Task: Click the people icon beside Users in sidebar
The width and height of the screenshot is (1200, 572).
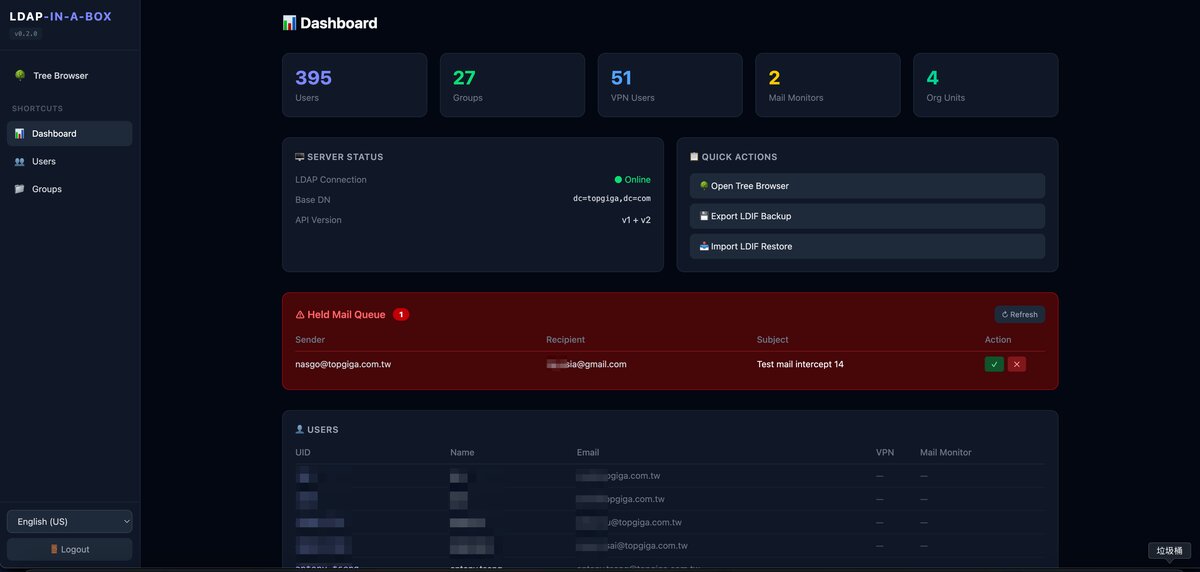Action: (20, 161)
